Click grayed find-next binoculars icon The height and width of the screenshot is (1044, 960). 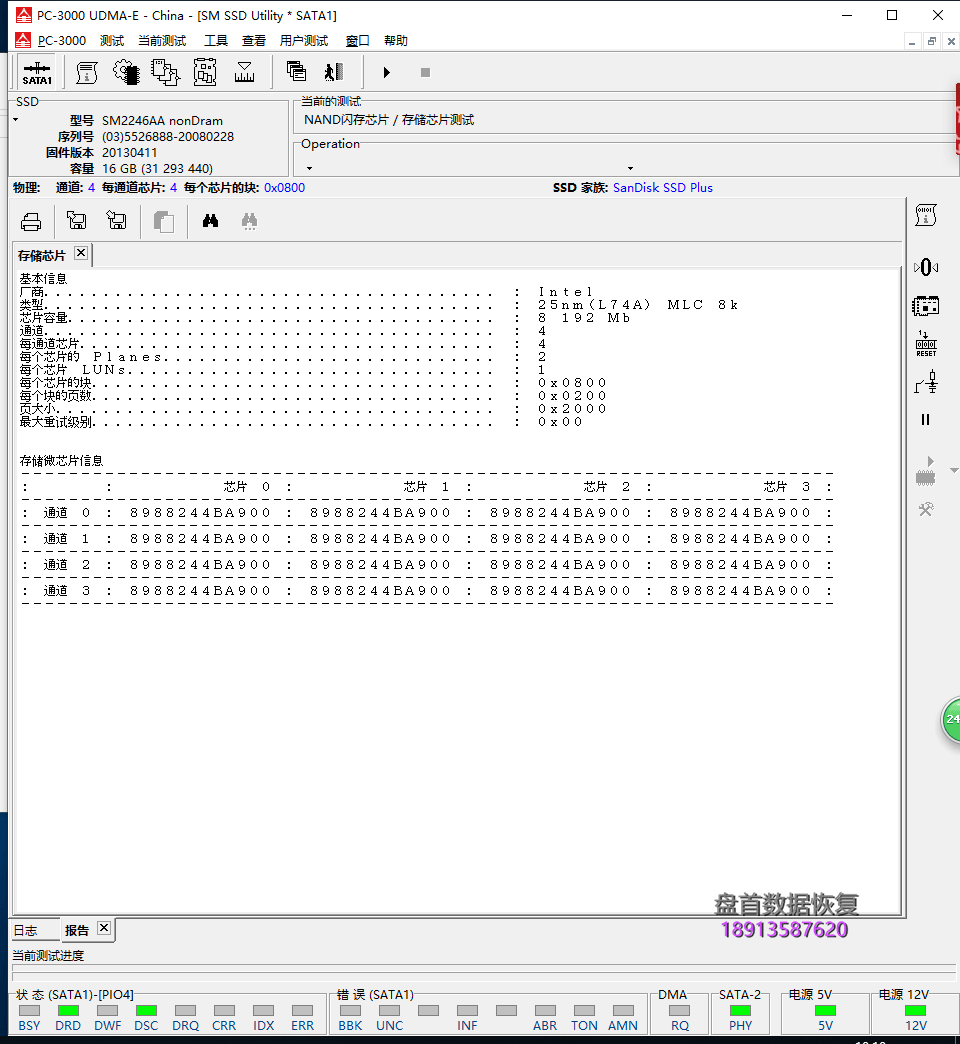(x=250, y=221)
